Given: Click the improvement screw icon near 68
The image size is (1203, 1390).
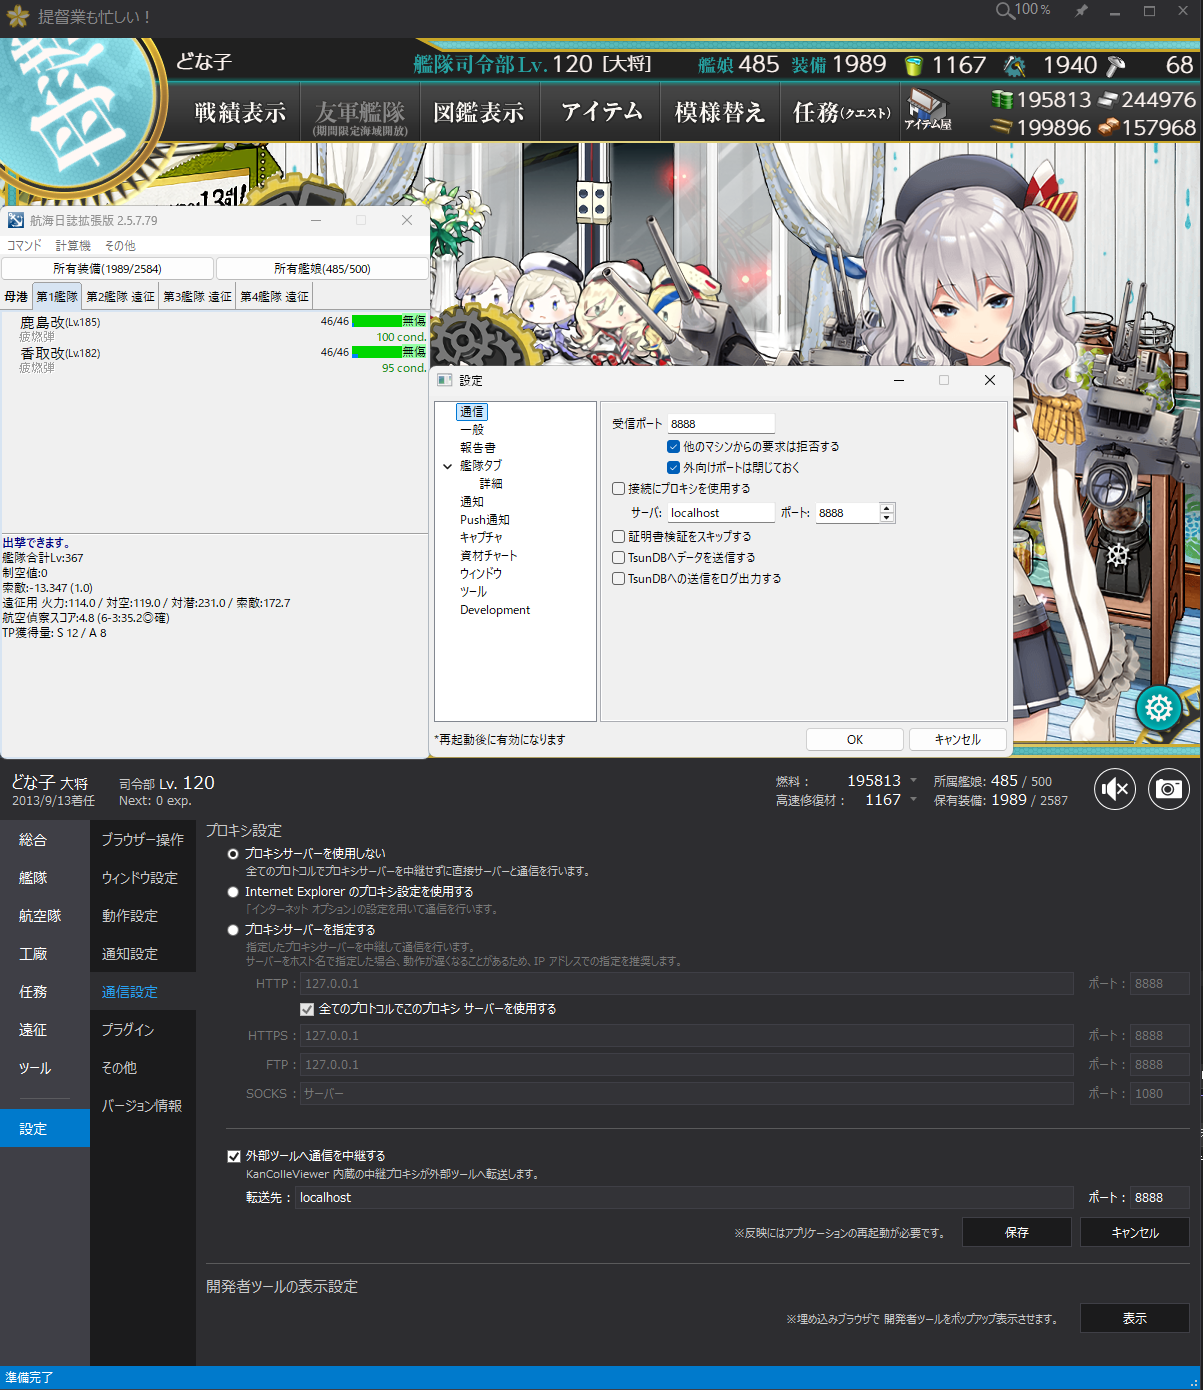Looking at the screenshot, I should coord(1116,66).
